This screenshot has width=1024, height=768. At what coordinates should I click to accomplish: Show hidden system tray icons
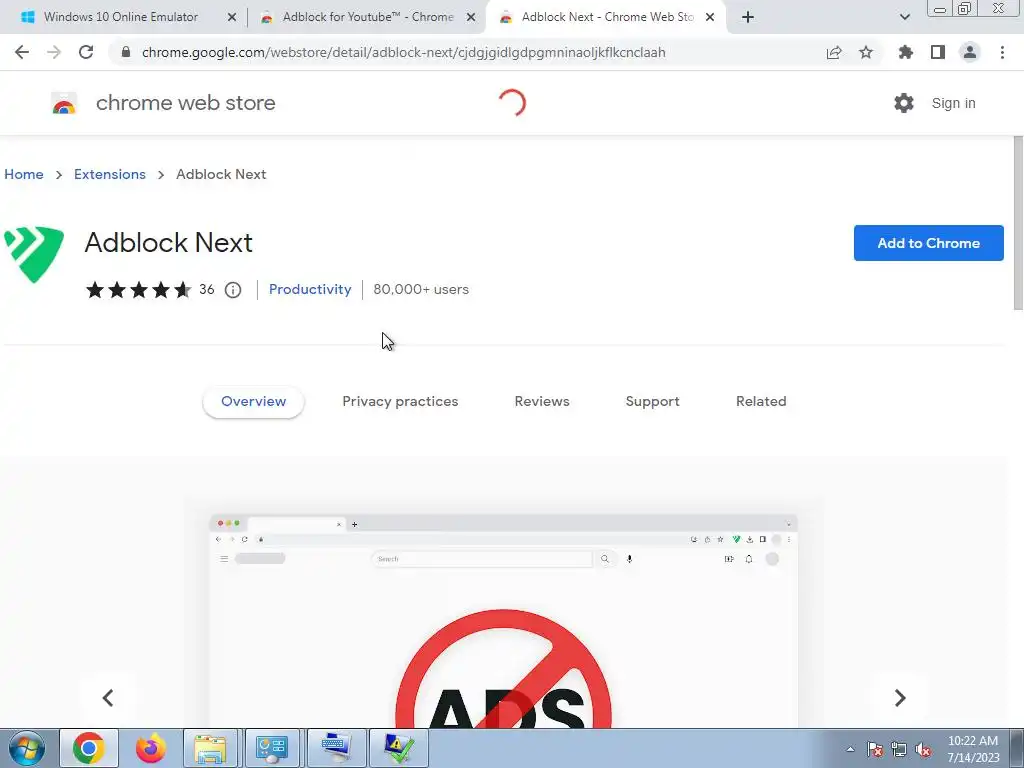point(850,749)
